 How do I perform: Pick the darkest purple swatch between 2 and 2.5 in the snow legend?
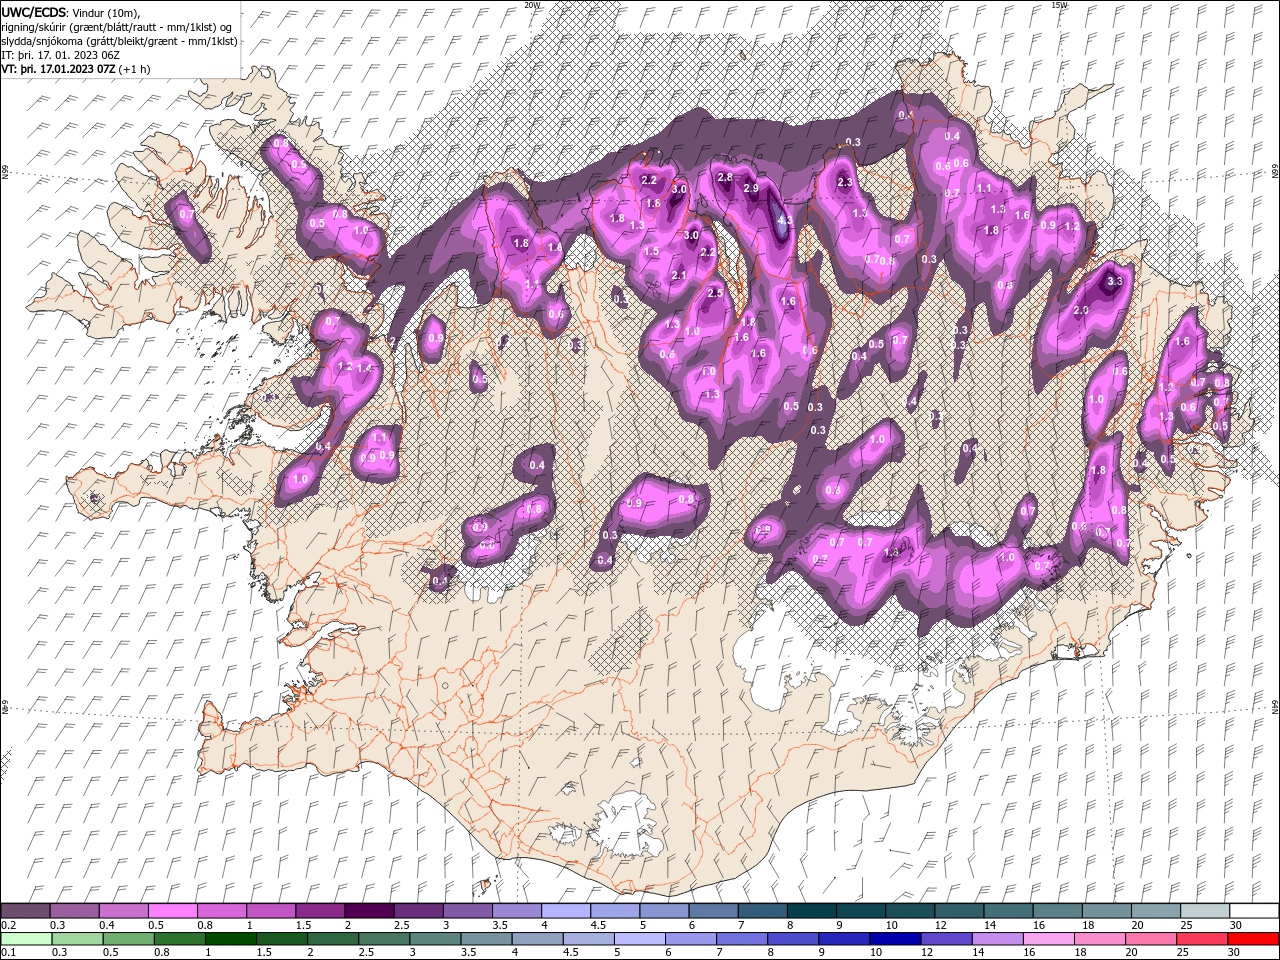(x=368, y=911)
